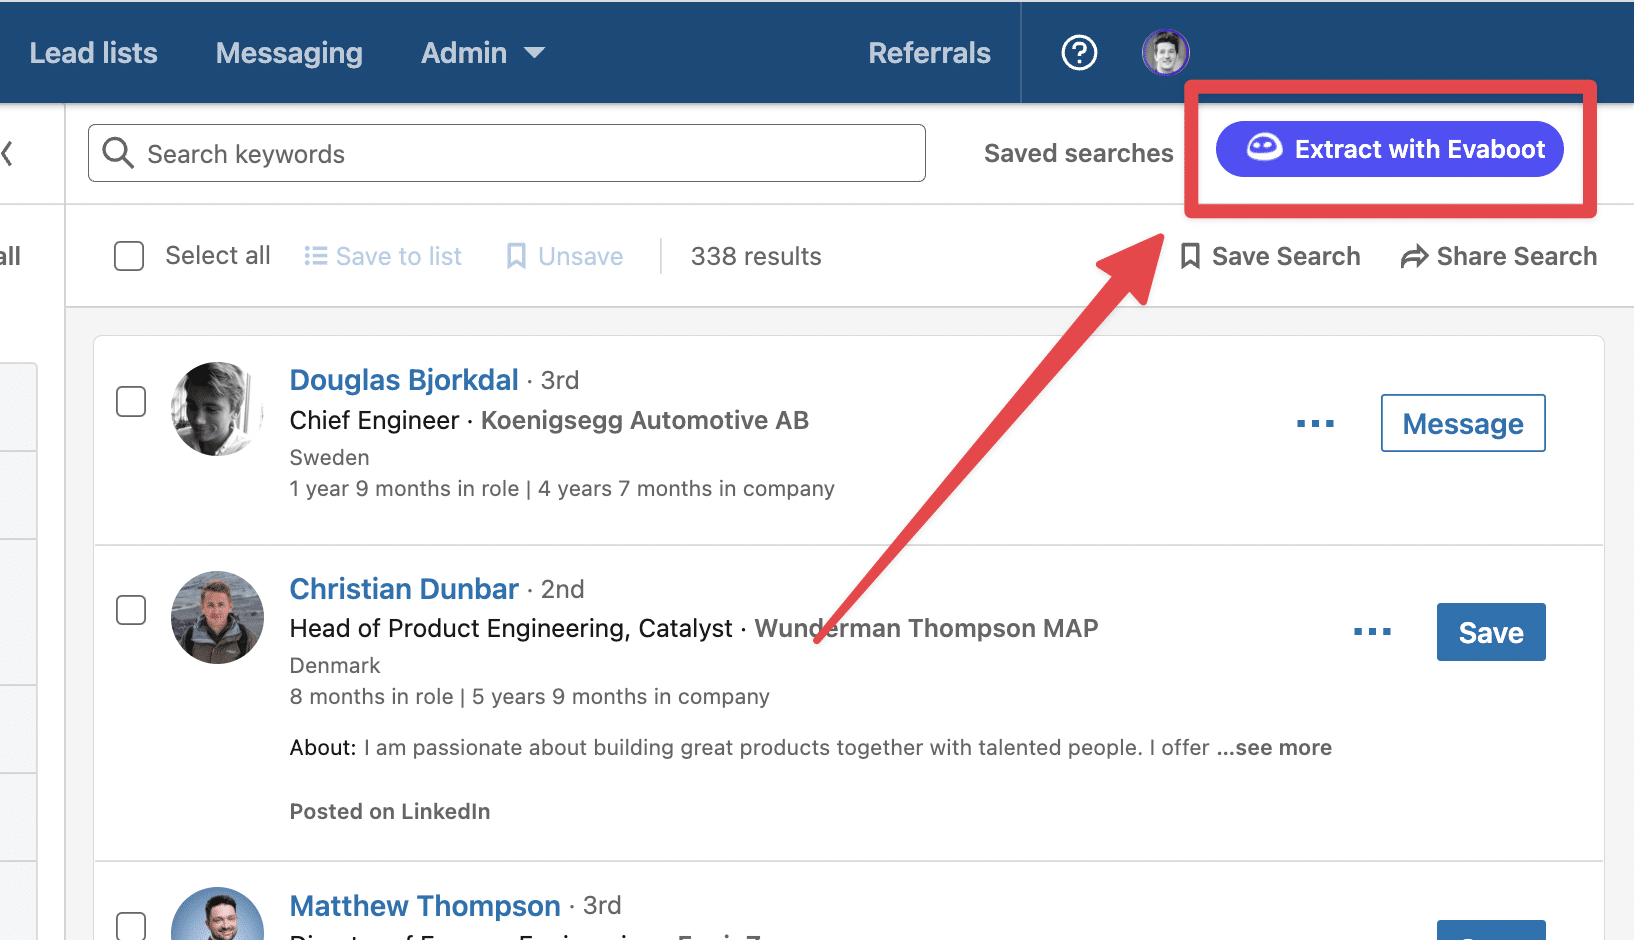The width and height of the screenshot is (1634, 940).
Task: Go to Lead lists
Action: pyautogui.click(x=93, y=52)
